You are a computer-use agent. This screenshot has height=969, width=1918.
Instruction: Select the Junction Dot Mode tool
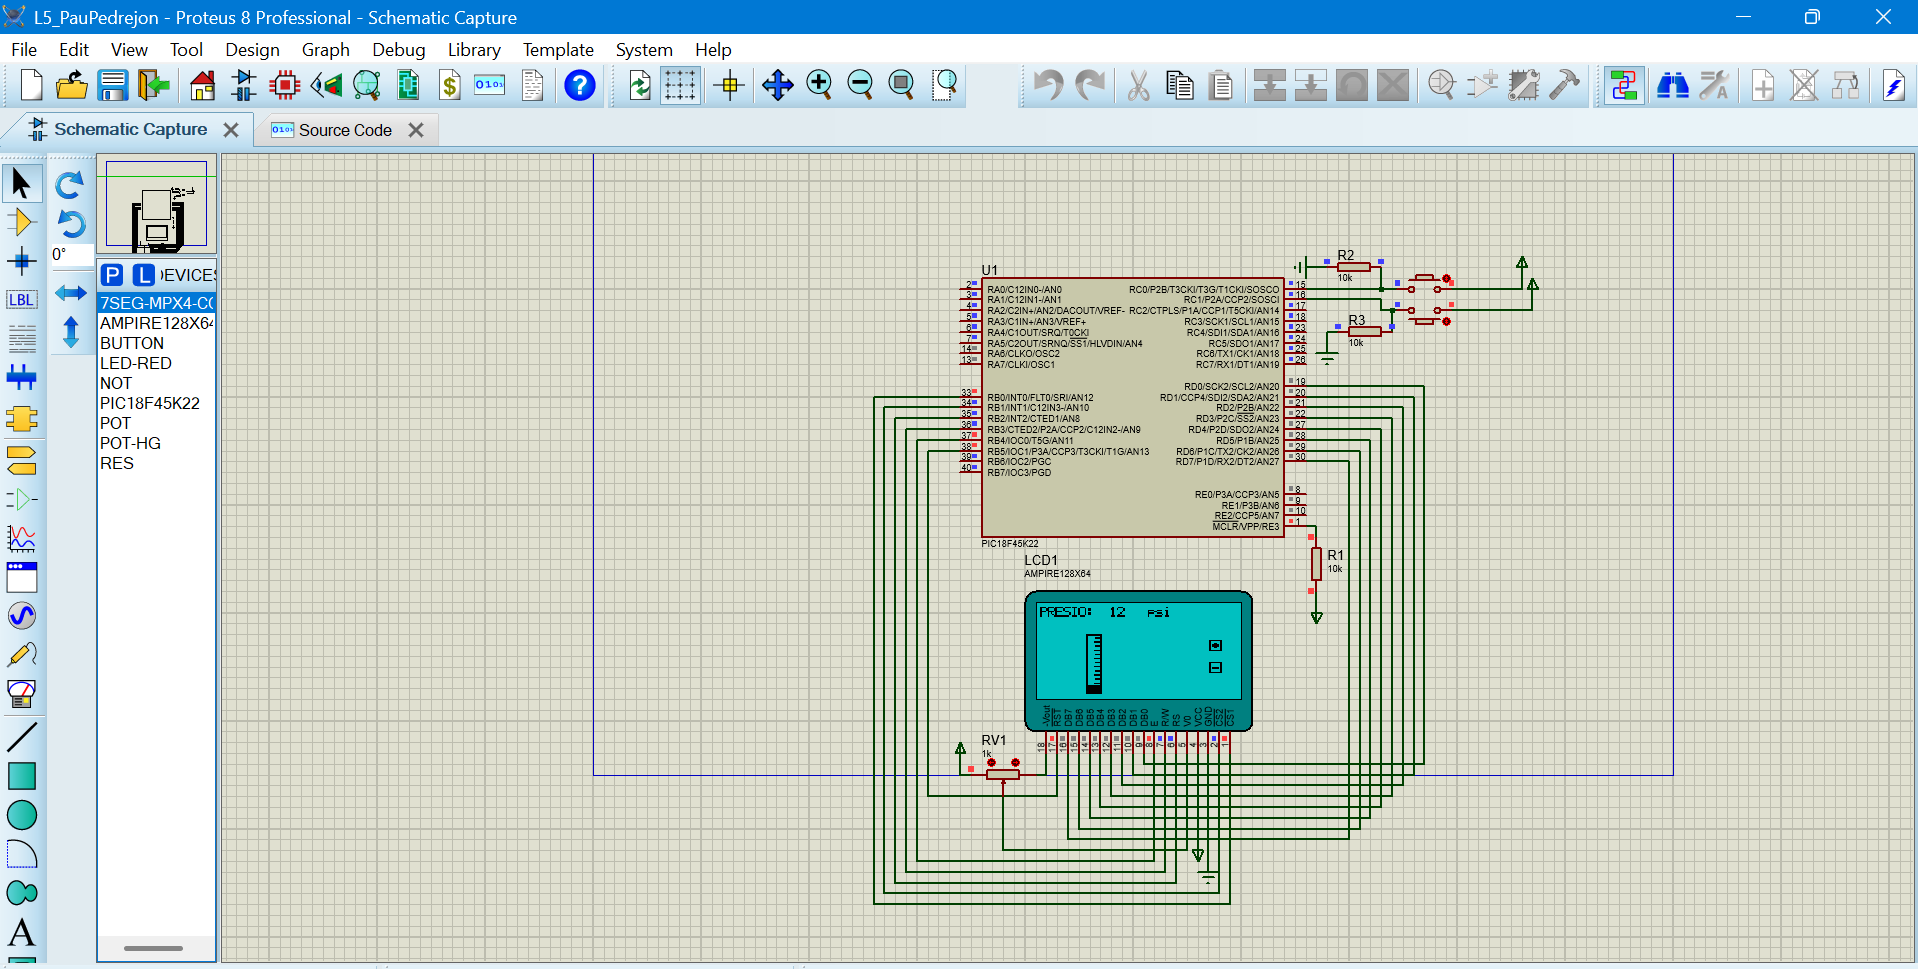pyautogui.click(x=21, y=262)
